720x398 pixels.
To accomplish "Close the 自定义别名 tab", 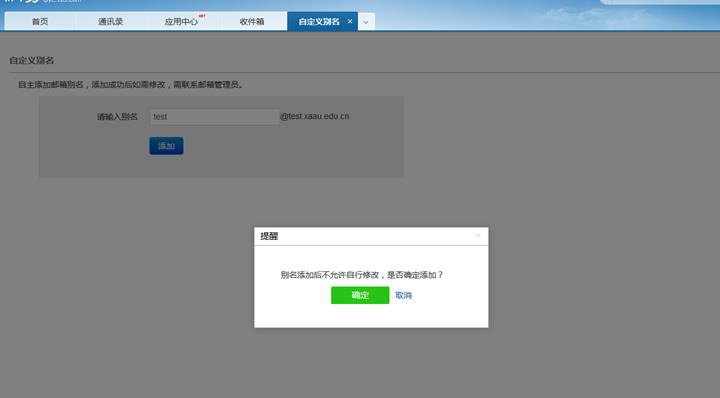I will coord(350,22).
